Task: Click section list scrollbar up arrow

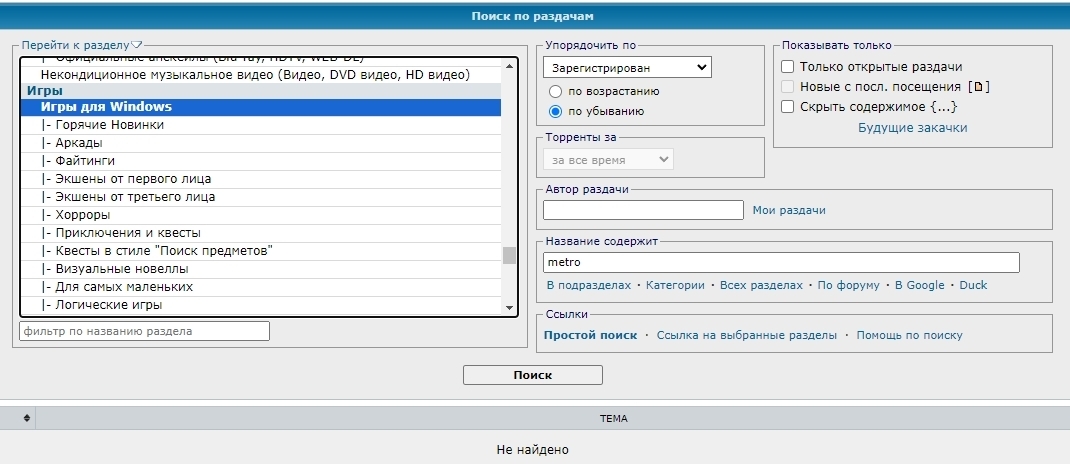Action: tap(509, 66)
